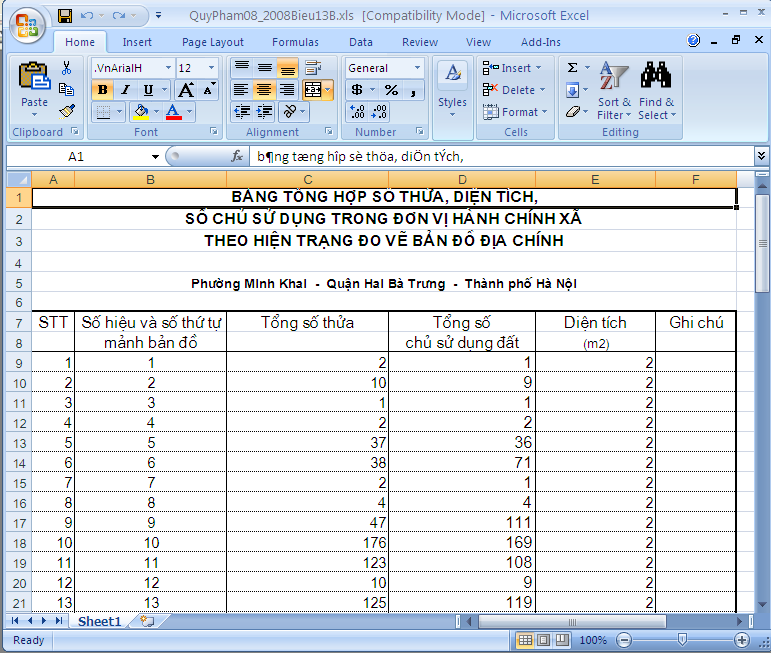Click the Sort & Filter icon
The height and width of the screenshot is (653, 771).
click(613, 88)
